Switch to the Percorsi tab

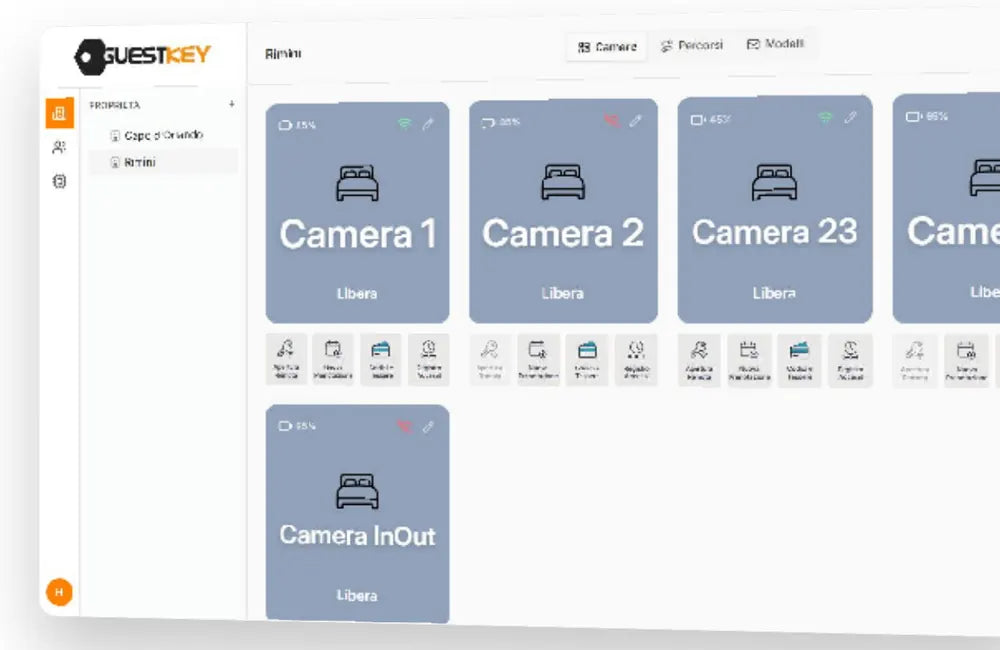click(x=692, y=45)
